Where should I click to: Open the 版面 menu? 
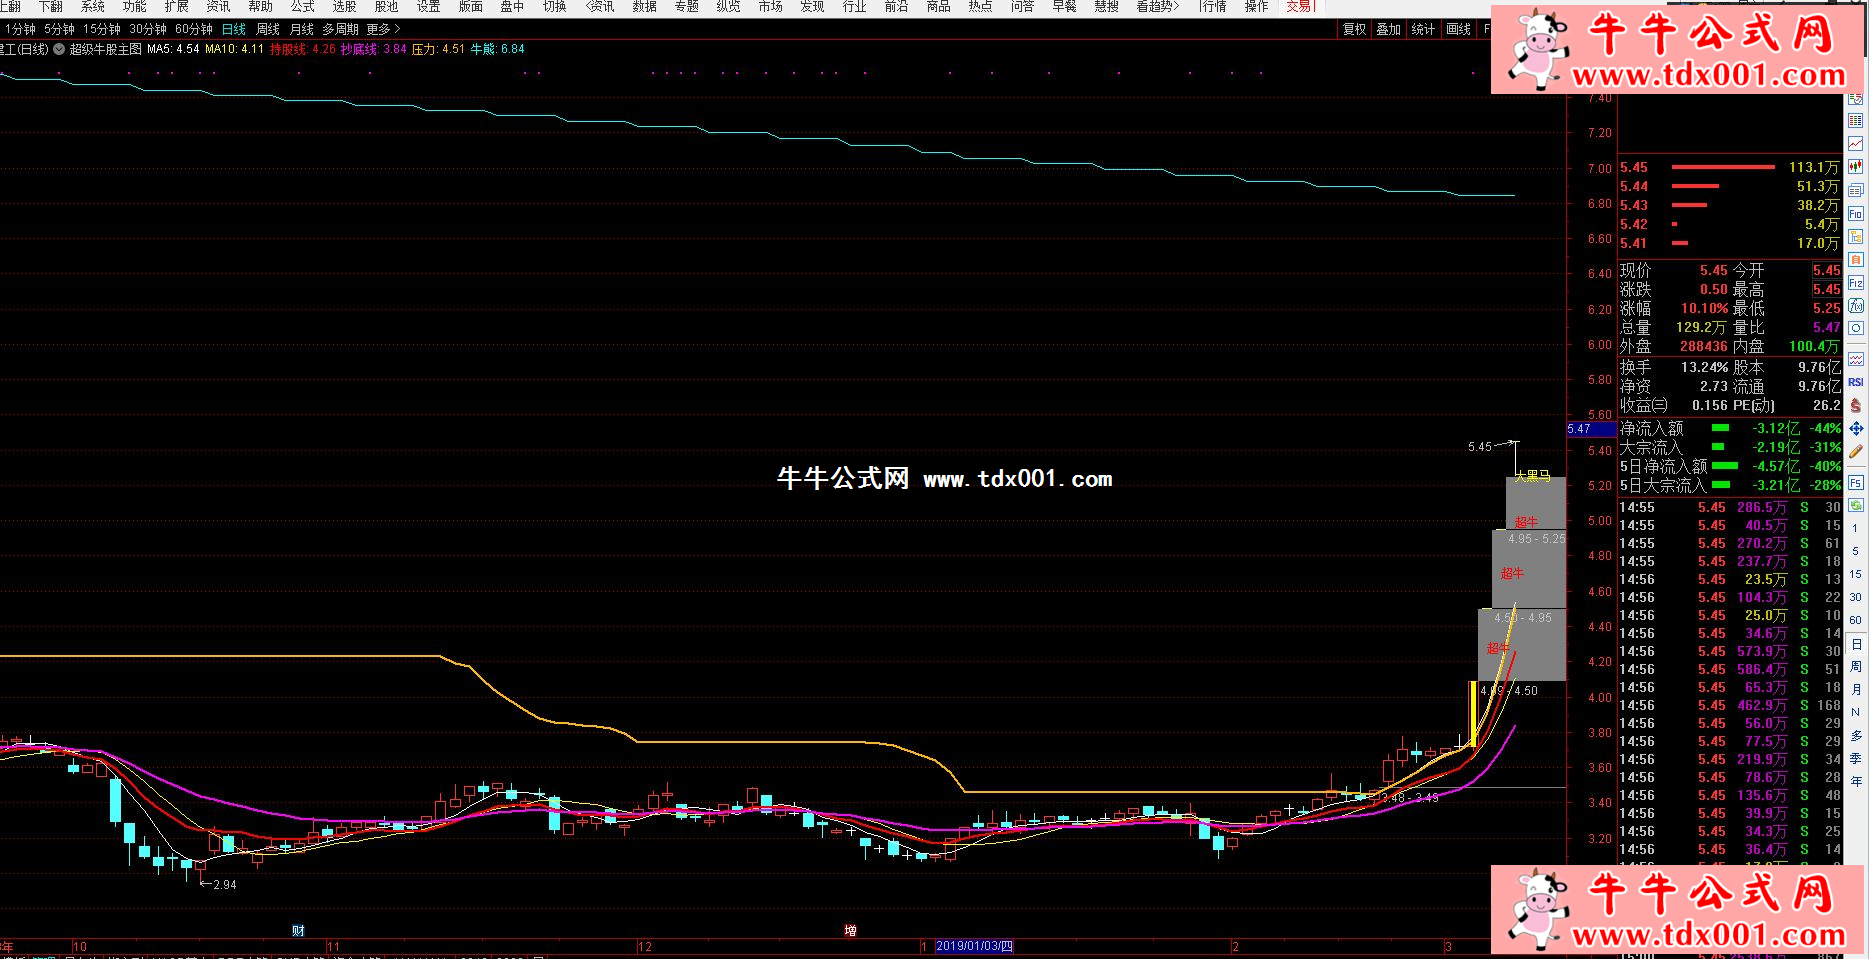470,6
